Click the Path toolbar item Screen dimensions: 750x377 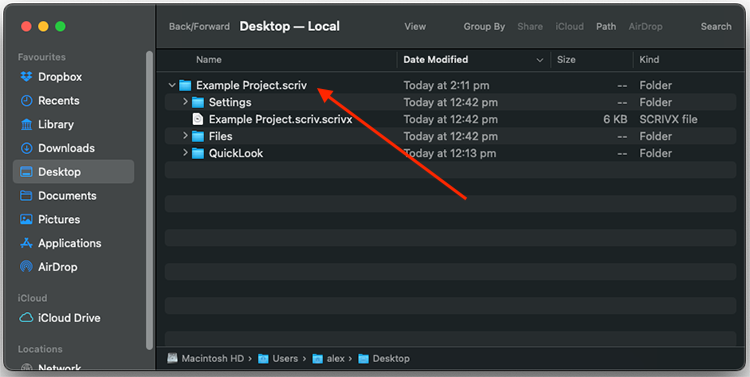pos(606,27)
